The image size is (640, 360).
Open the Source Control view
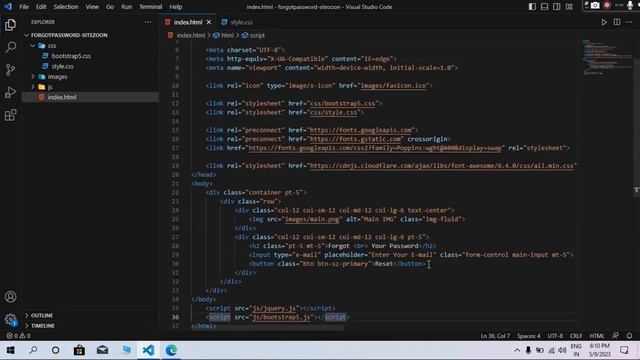[11, 70]
